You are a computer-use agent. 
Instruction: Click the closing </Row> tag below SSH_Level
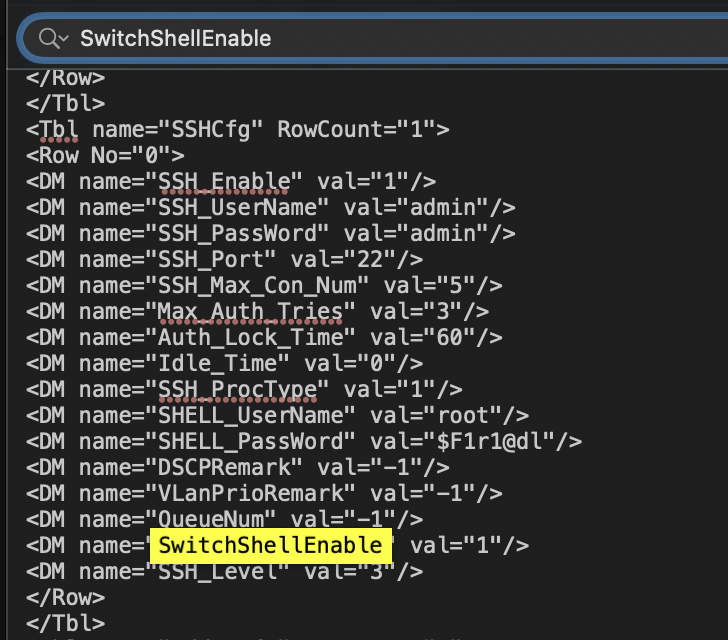pos(65,597)
